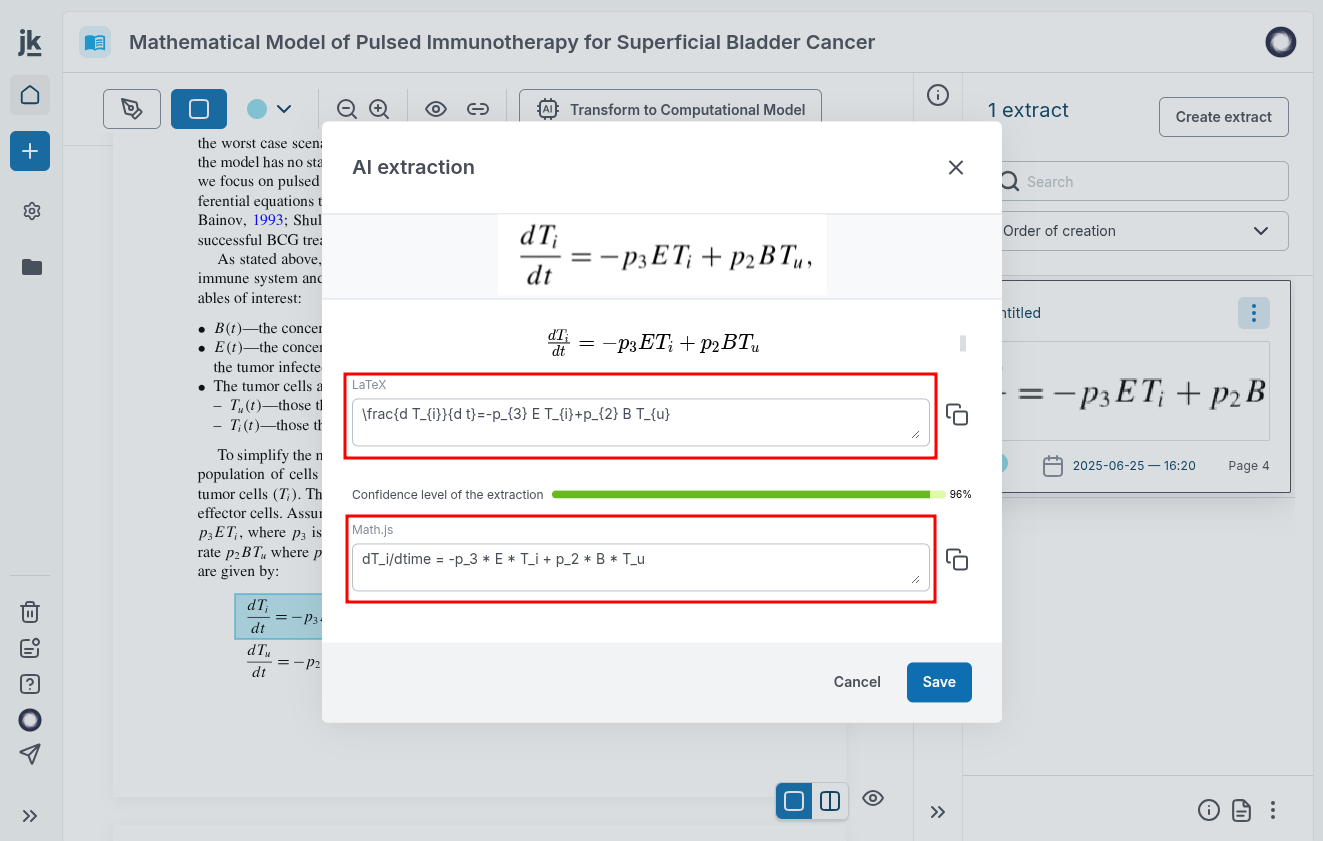Expand the left sidebar with double chevron

30,816
